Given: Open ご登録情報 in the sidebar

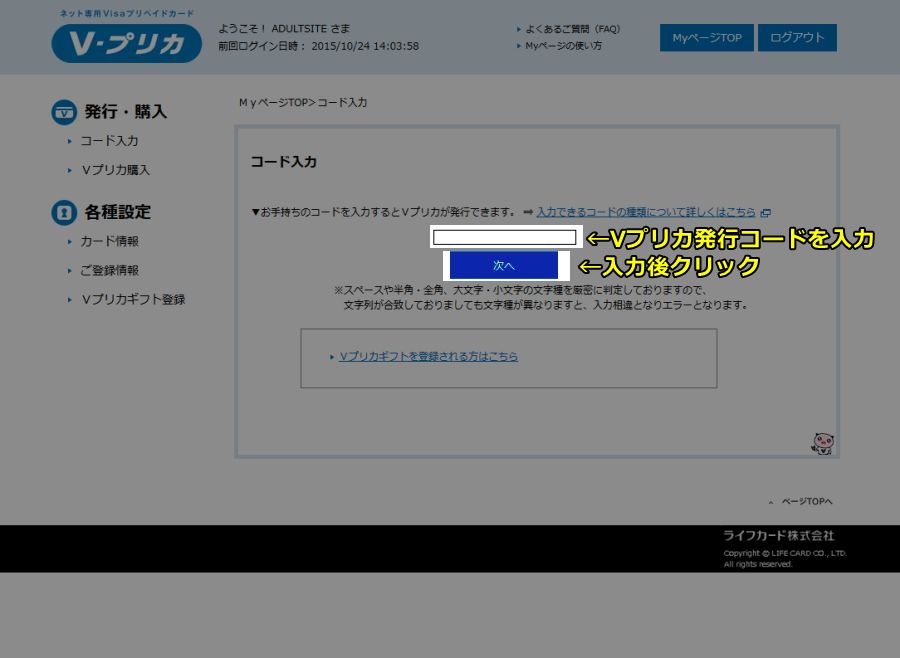Looking at the screenshot, I should click(109, 270).
